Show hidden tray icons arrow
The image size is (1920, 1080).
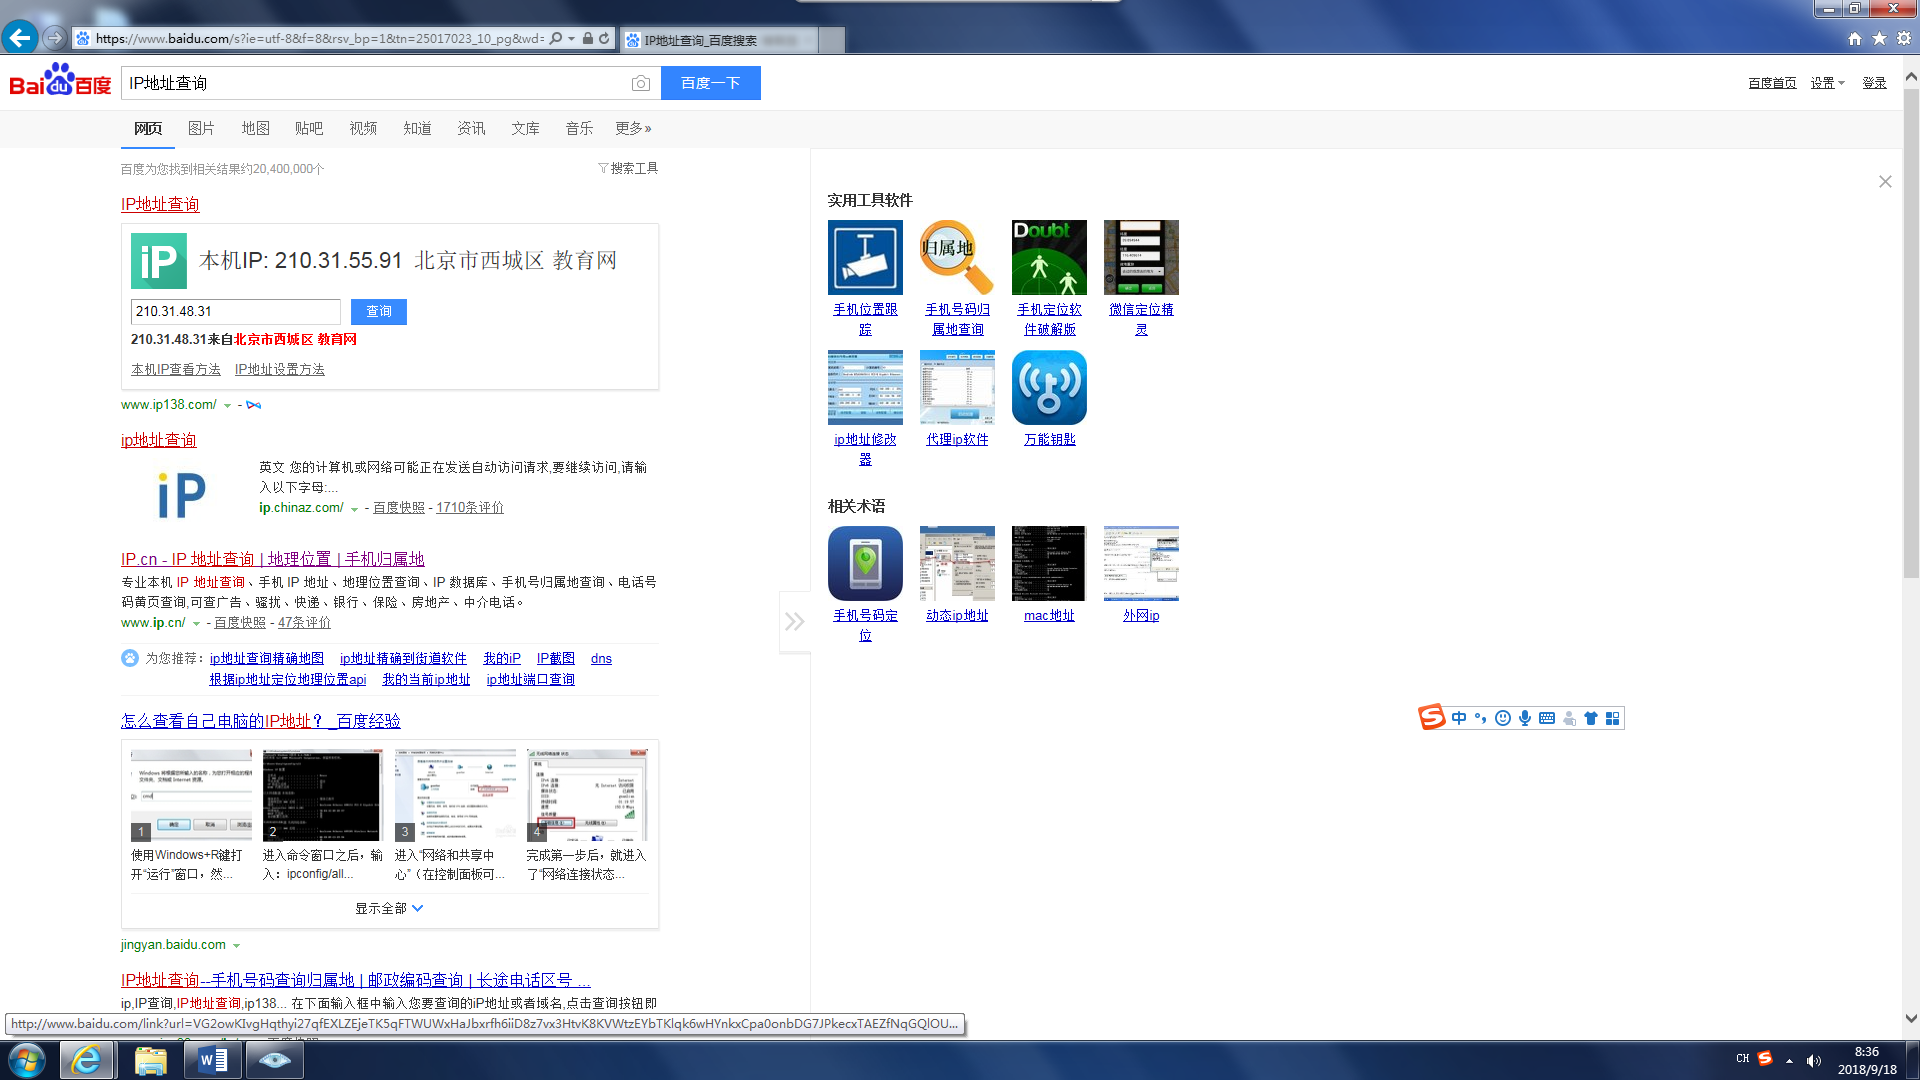coord(1789,1061)
